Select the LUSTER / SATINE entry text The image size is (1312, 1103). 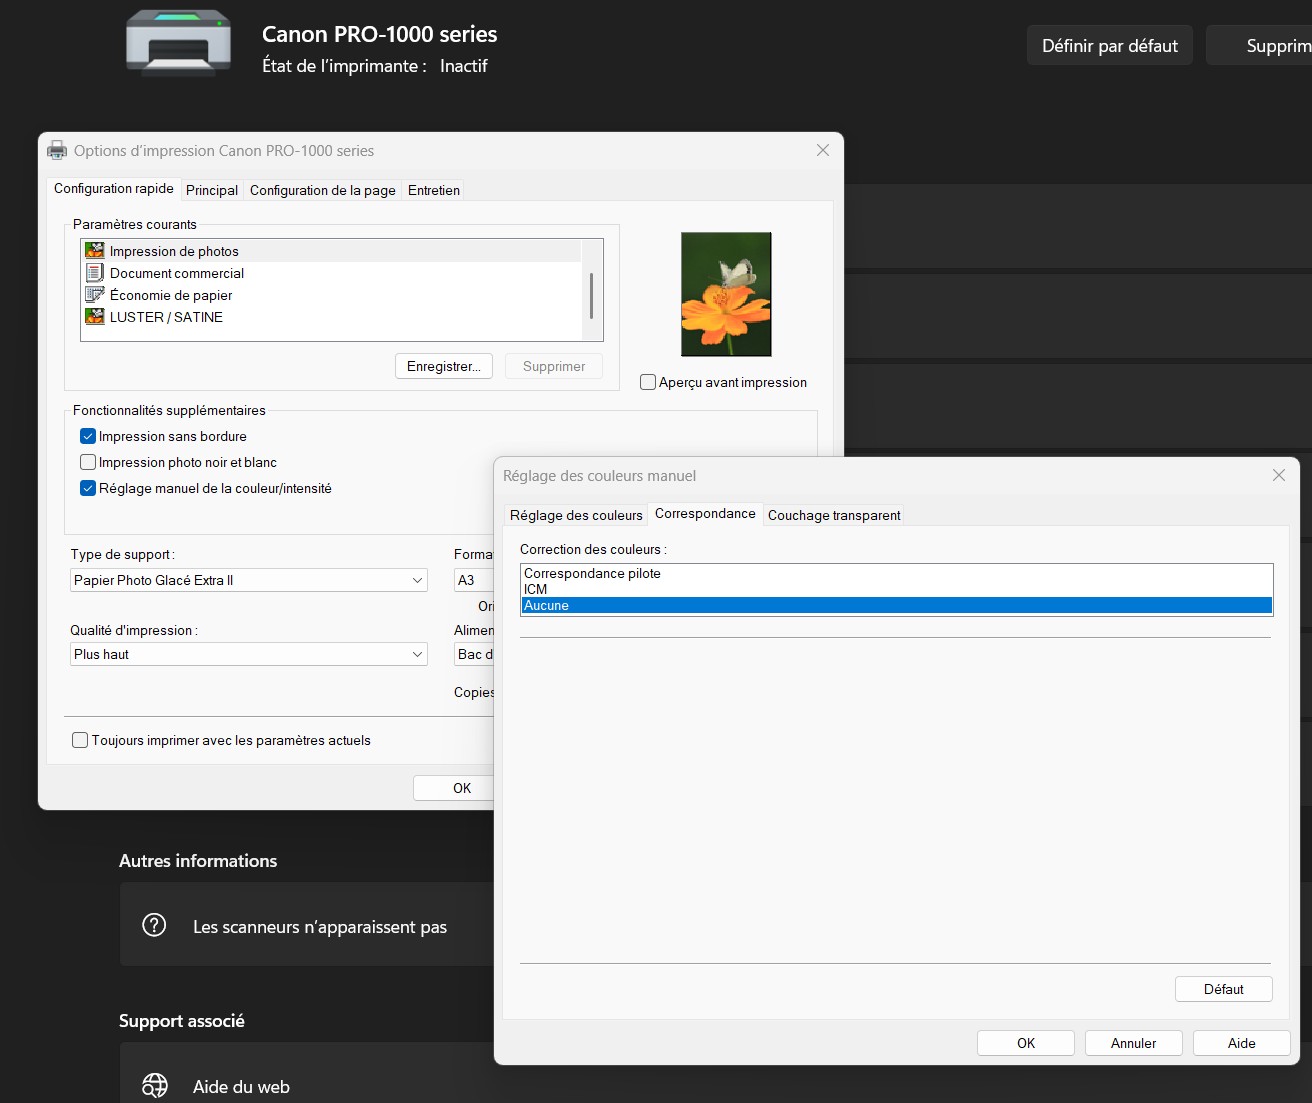(x=166, y=317)
